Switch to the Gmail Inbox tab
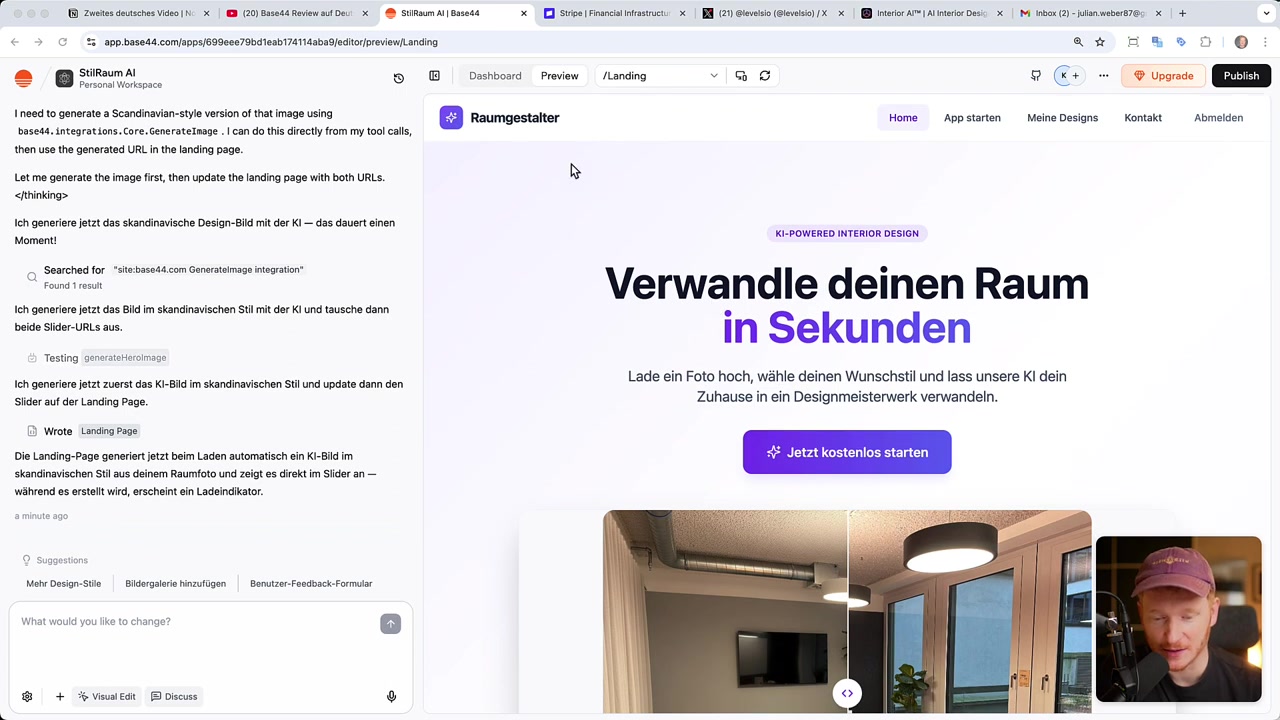This screenshot has width=1280, height=720. (x=1089, y=13)
